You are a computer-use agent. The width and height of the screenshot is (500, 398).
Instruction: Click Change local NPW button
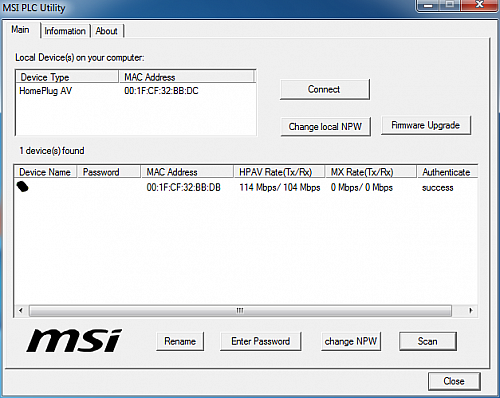tap(325, 127)
